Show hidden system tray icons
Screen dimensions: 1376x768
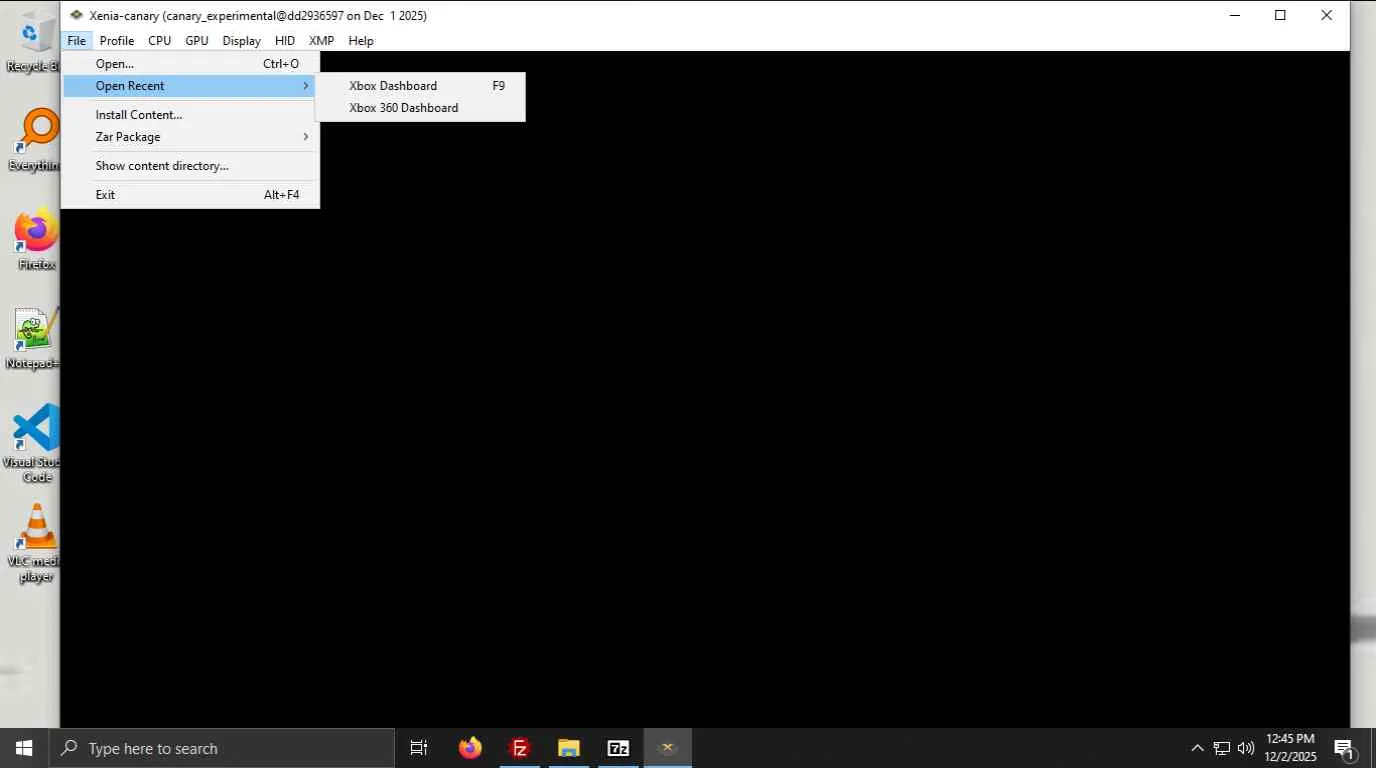1197,748
